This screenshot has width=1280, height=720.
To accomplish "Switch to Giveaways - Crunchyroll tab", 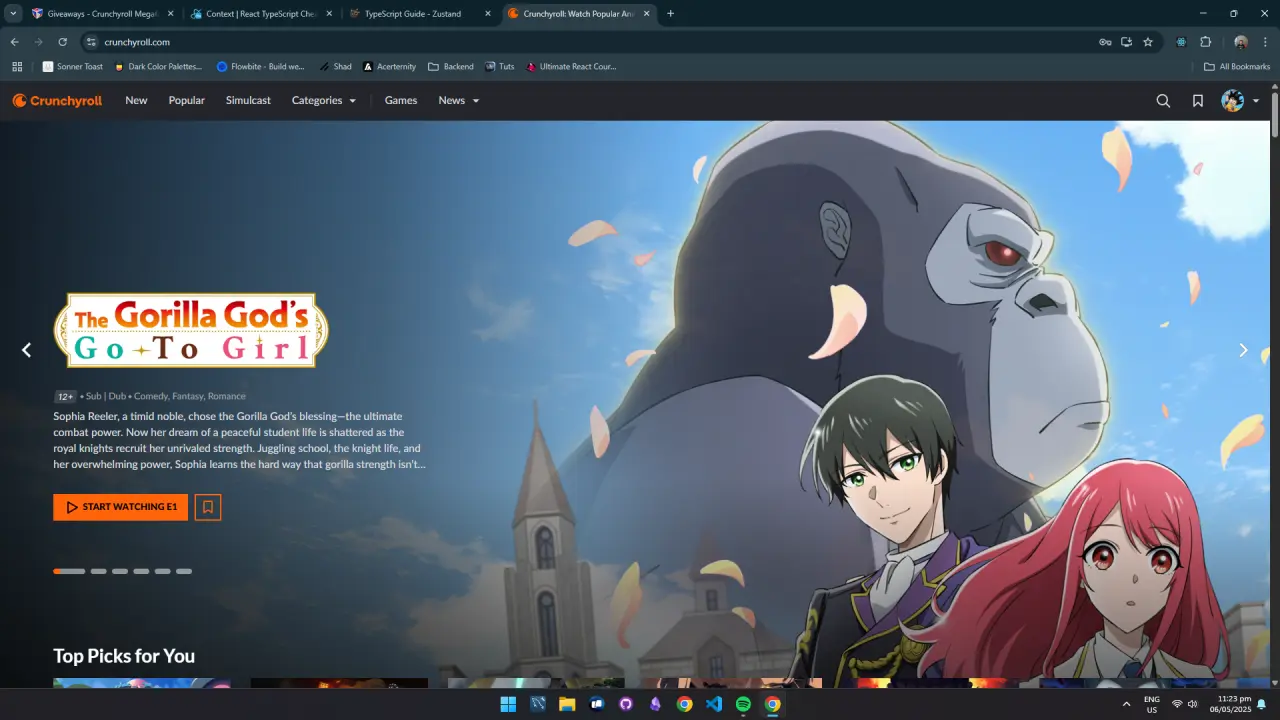I will (103, 14).
